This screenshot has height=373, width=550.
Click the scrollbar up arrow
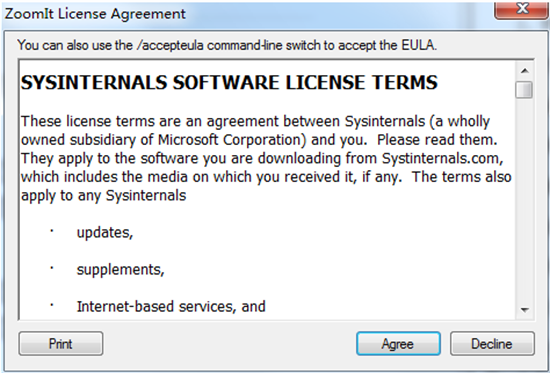[525, 71]
